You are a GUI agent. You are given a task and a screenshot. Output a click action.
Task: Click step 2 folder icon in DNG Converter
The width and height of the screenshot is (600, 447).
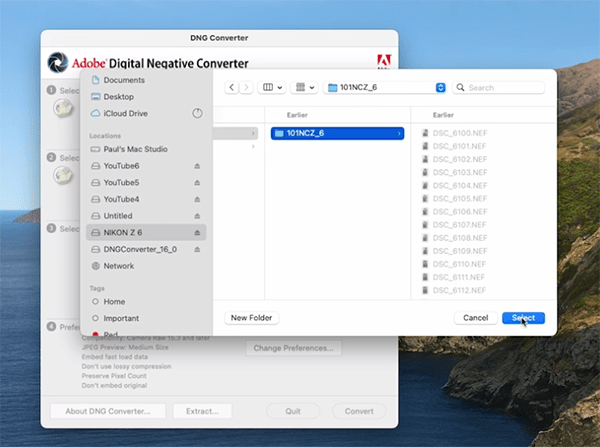click(63, 176)
